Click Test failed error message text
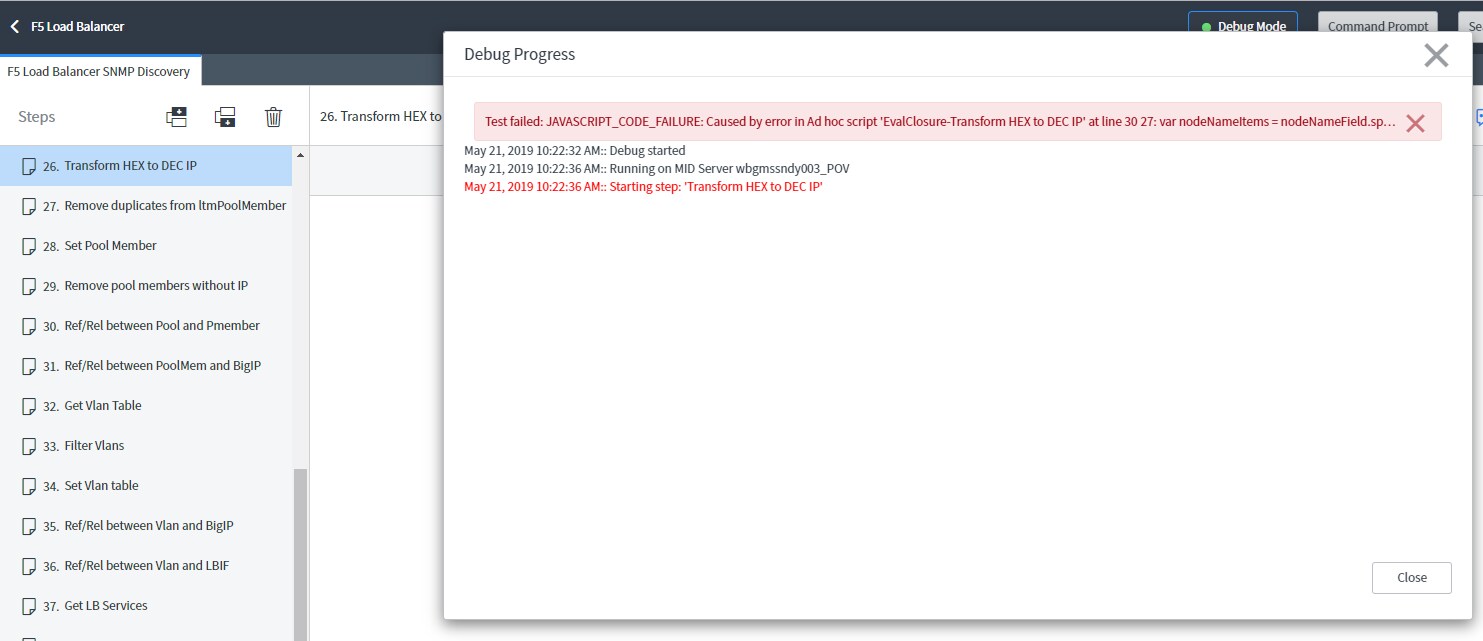This screenshot has height=641, width=1483. coord(940,122)
